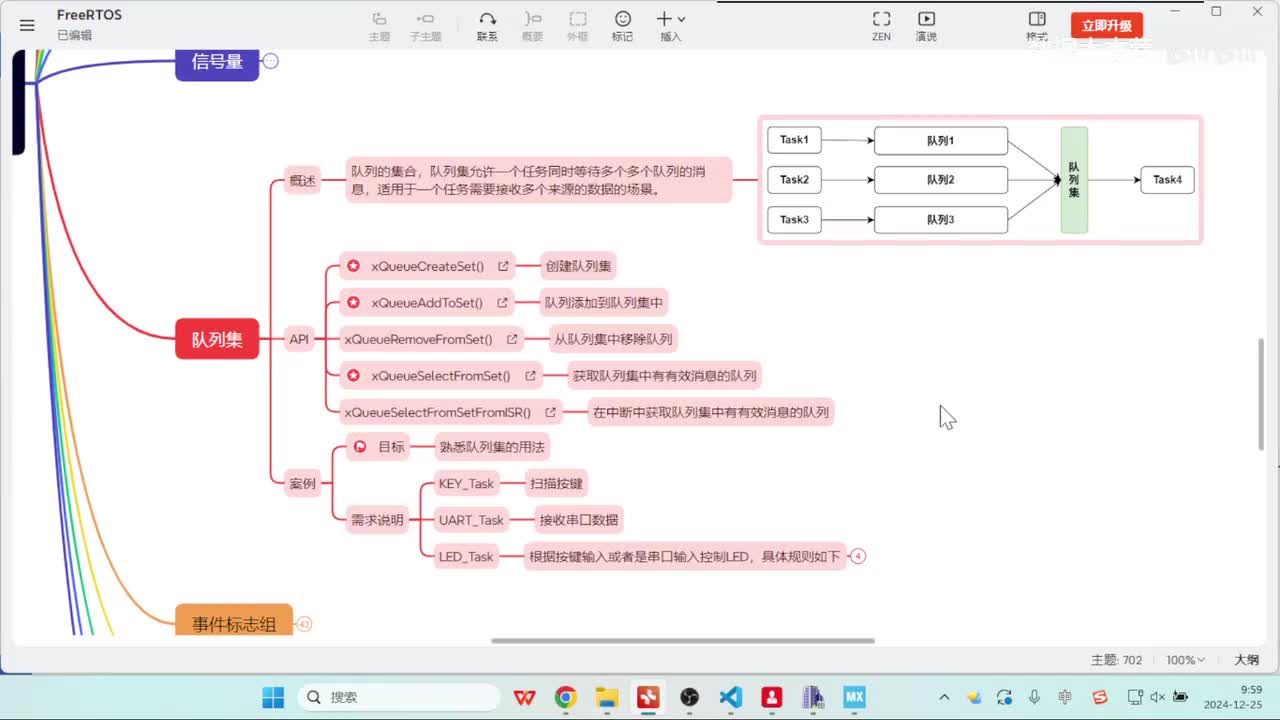Open Visual Studio Code from taskbar

(x=731, y=697)
